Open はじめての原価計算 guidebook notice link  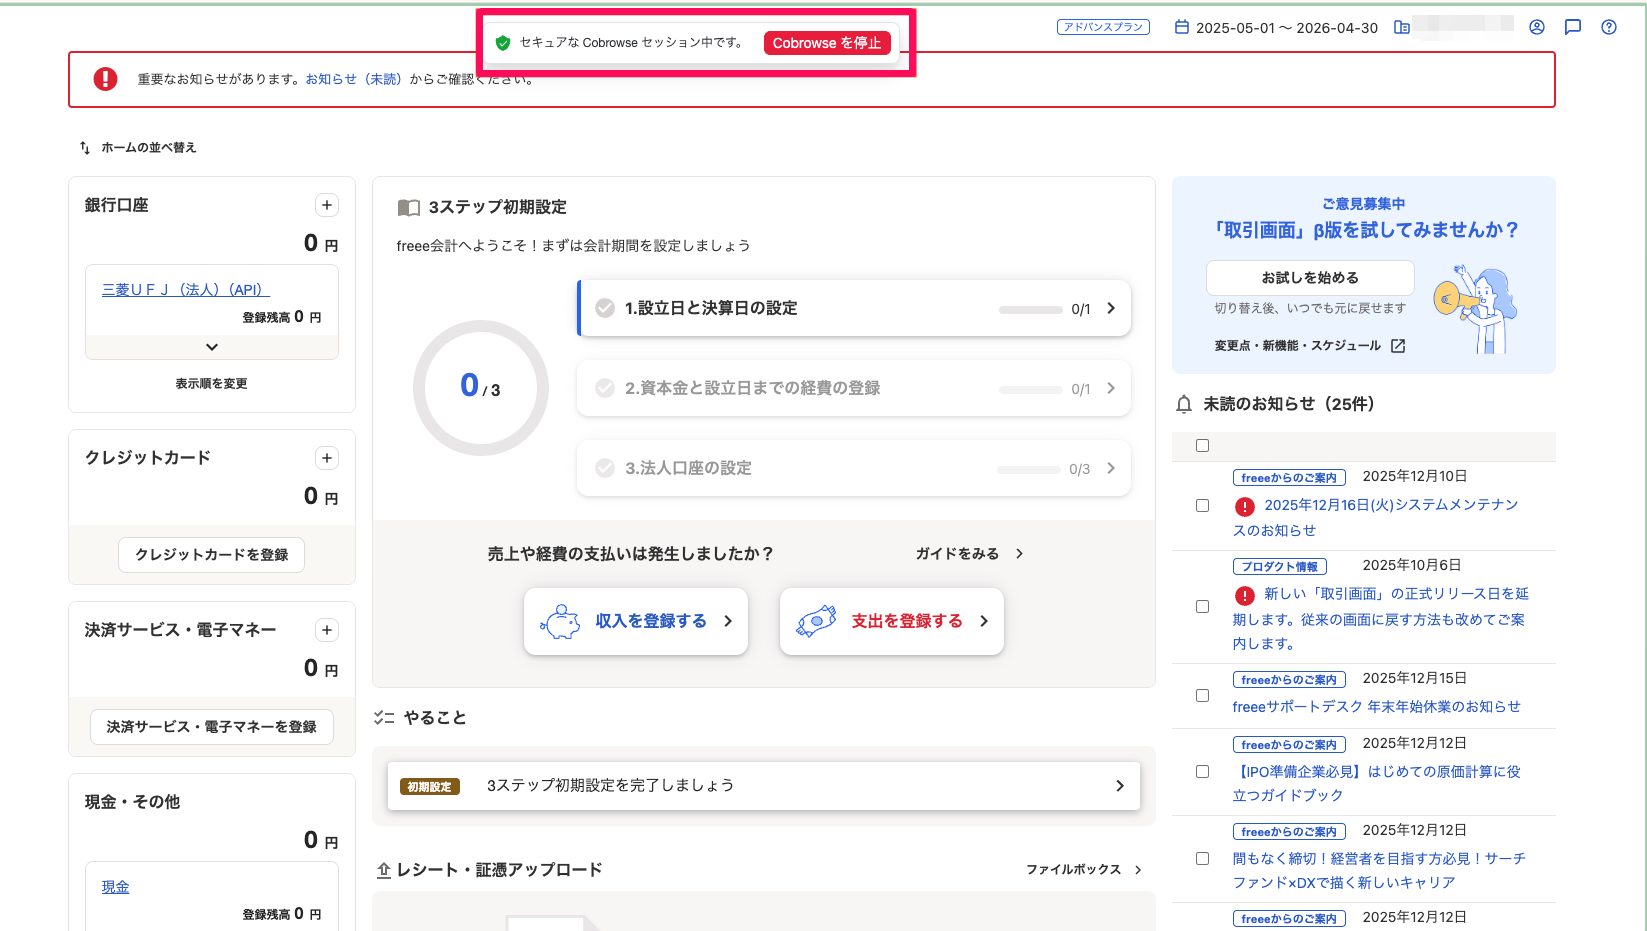point(1377,784)
